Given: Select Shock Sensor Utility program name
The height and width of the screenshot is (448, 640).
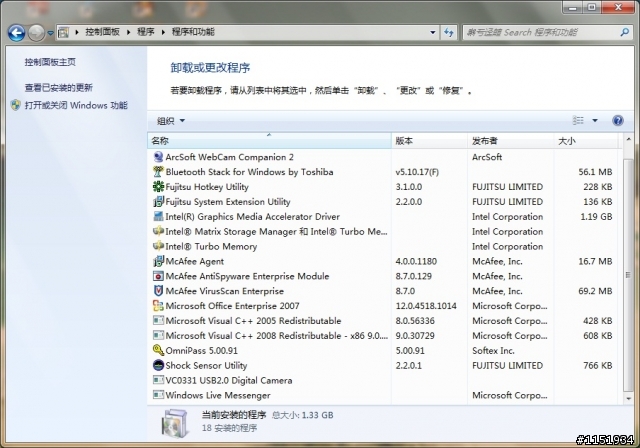Looking at the screenshot, I should [x=206, y=365].
